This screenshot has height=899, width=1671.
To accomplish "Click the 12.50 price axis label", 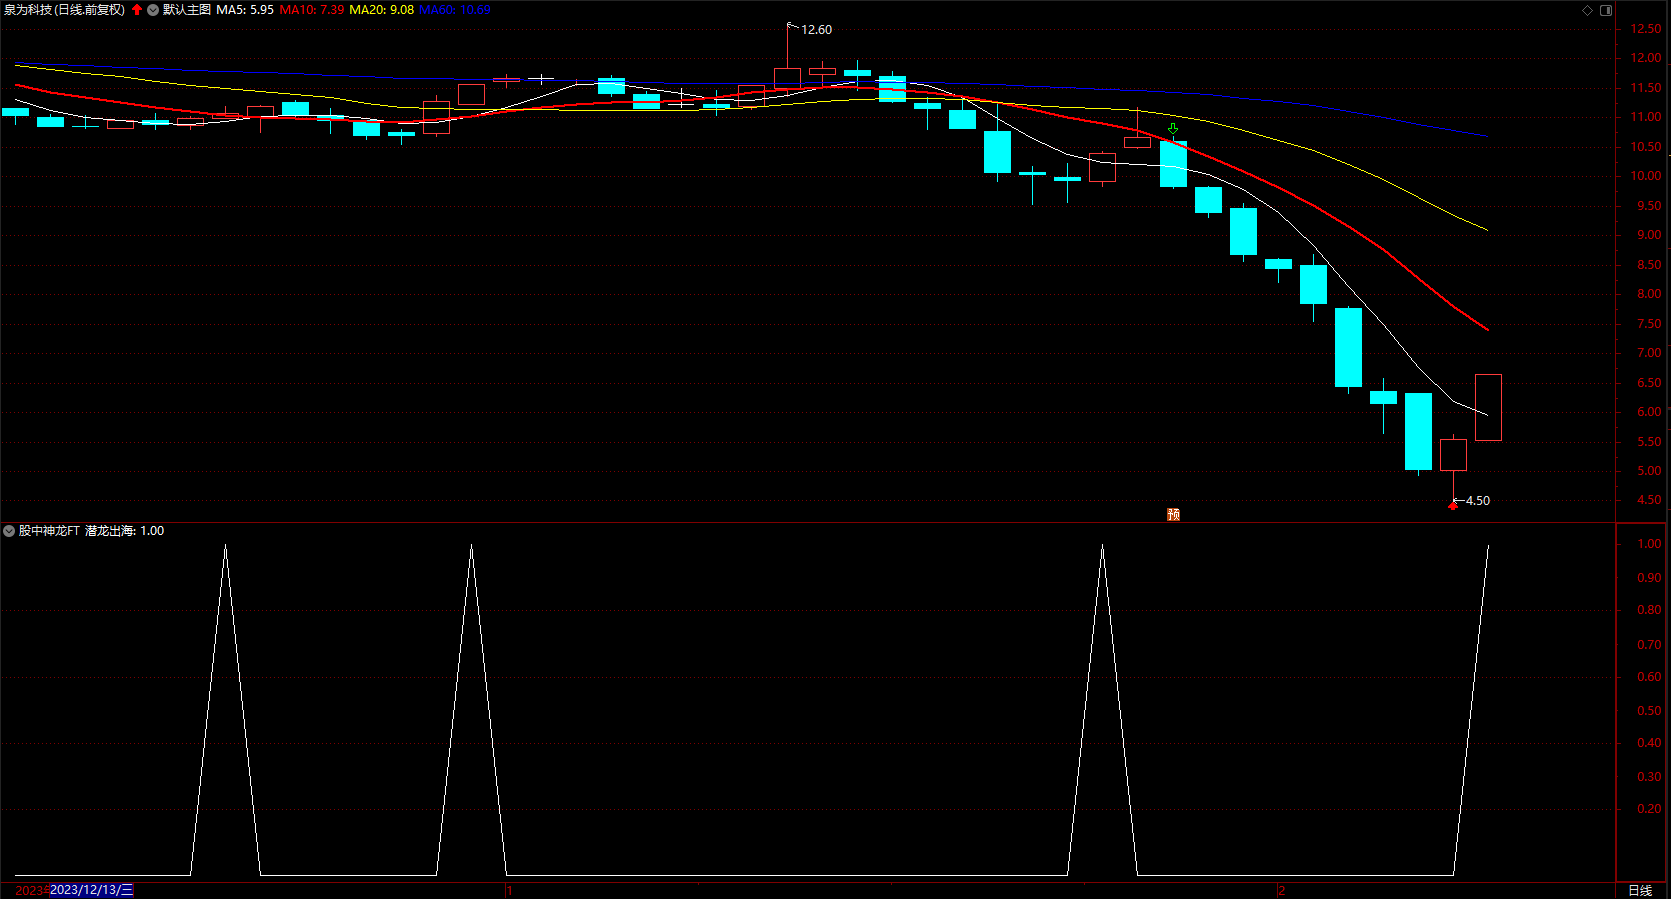I will [x=1646, y=29].
